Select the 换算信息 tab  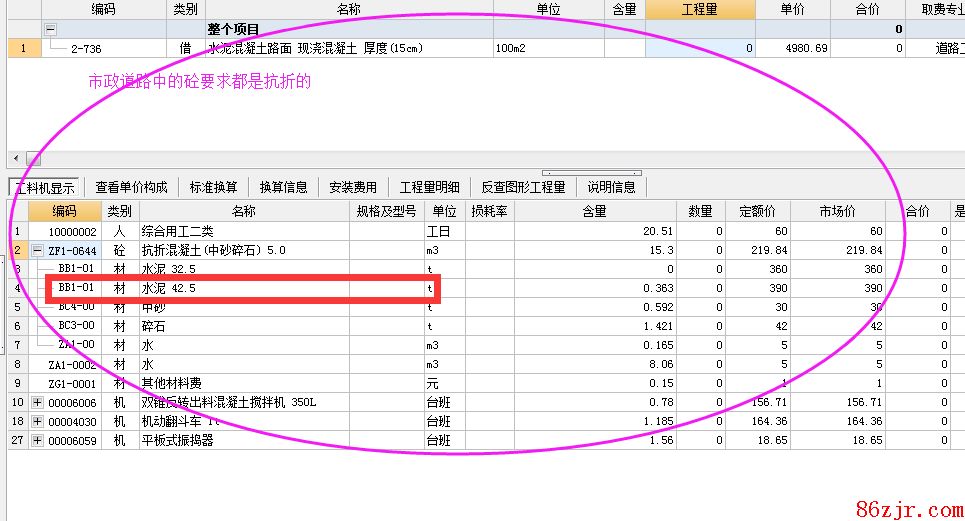(283, 187)
